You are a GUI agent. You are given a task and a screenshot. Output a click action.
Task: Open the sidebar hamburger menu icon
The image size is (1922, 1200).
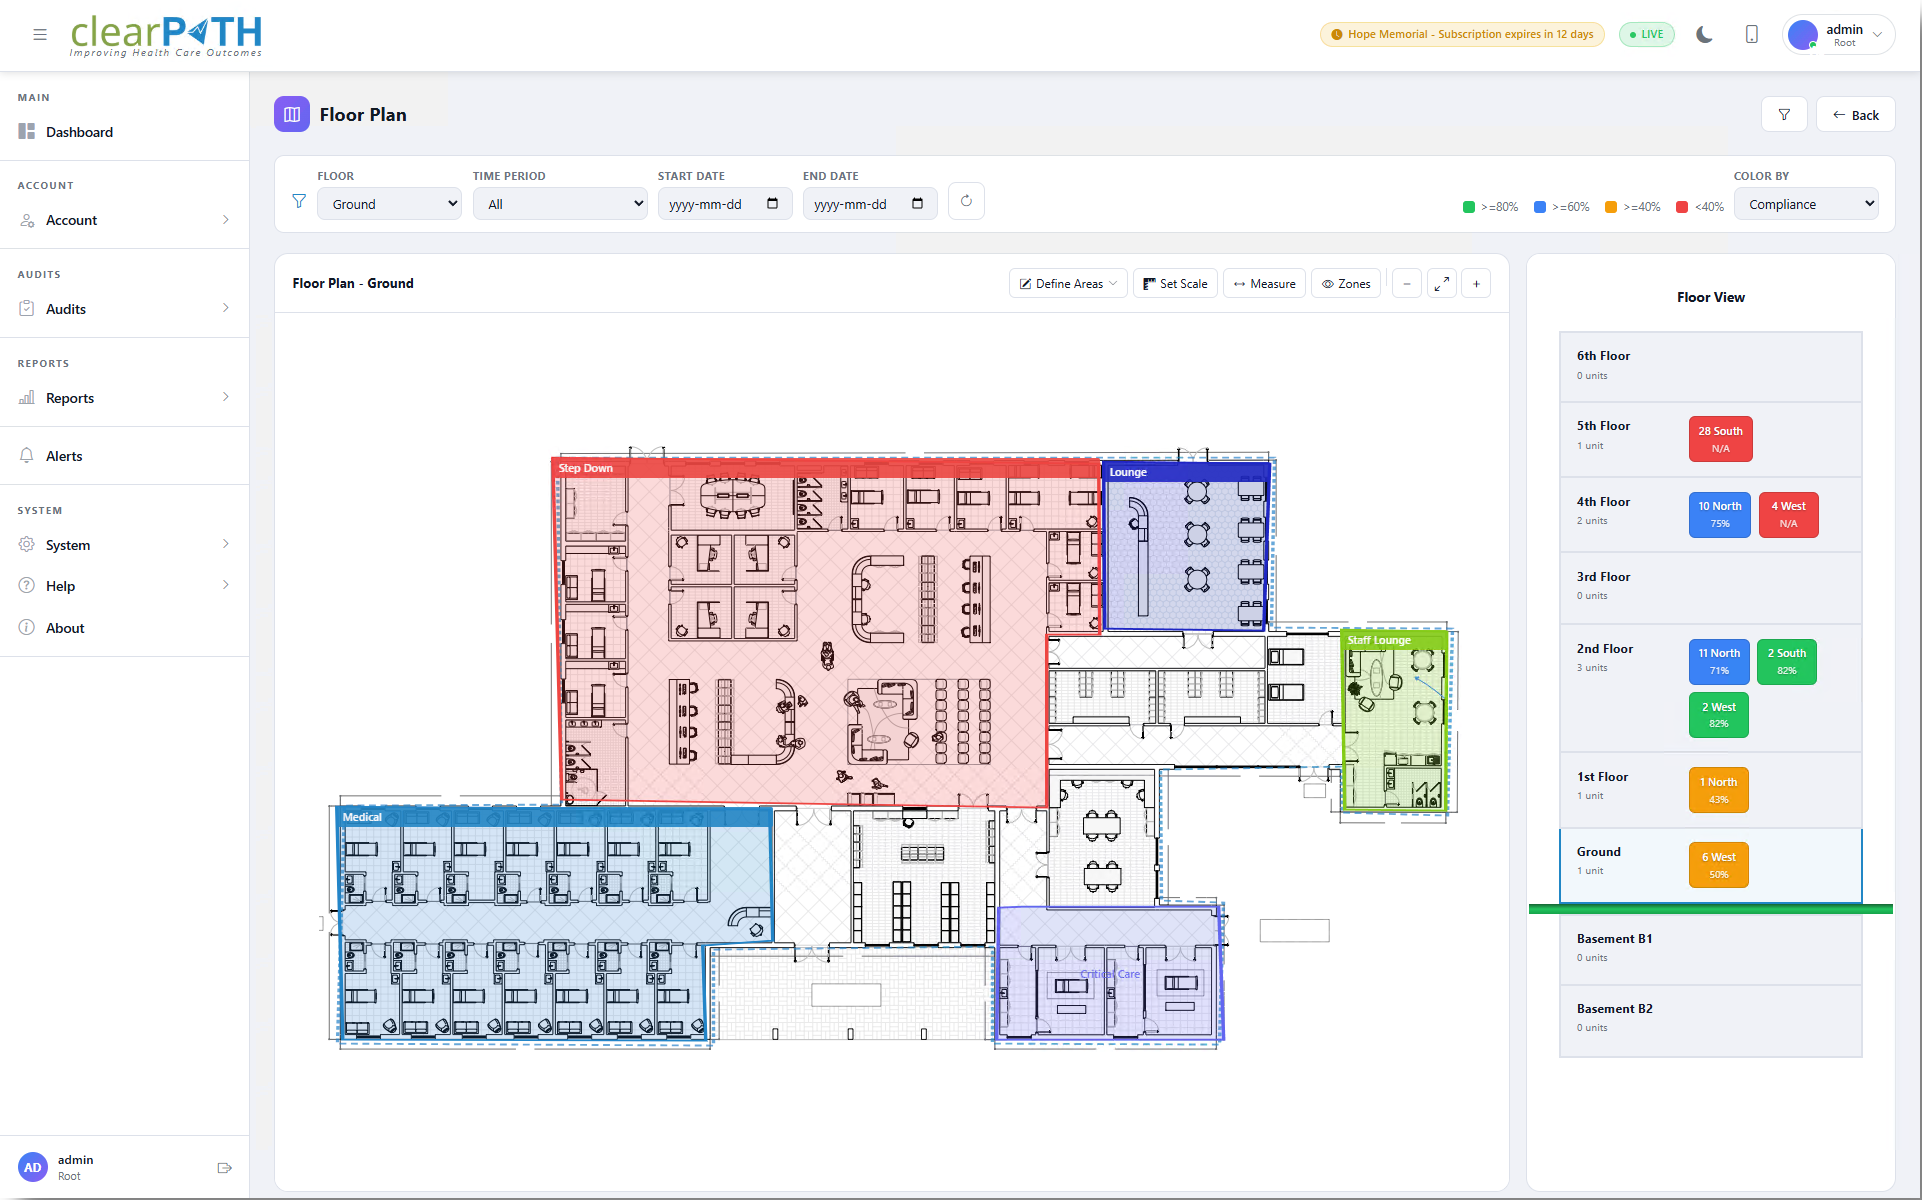click(x=40, y=34)
